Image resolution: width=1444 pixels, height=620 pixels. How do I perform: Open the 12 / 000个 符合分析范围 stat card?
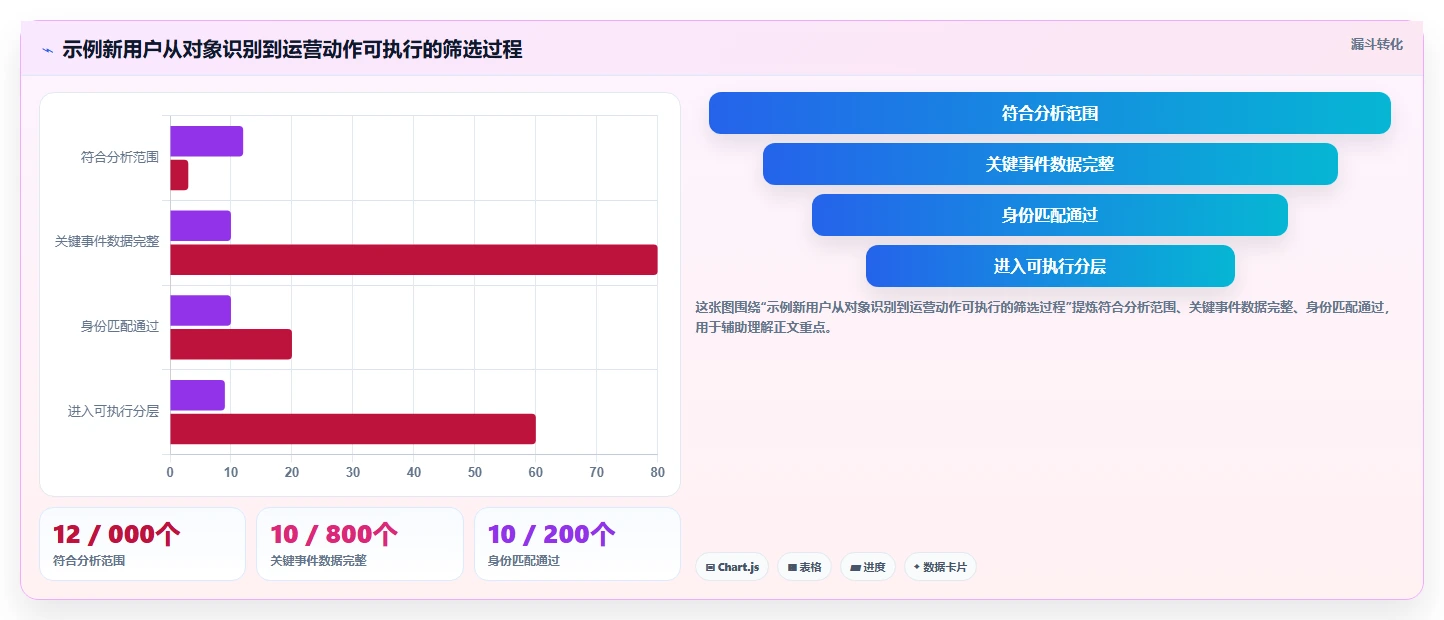point(142,544)
